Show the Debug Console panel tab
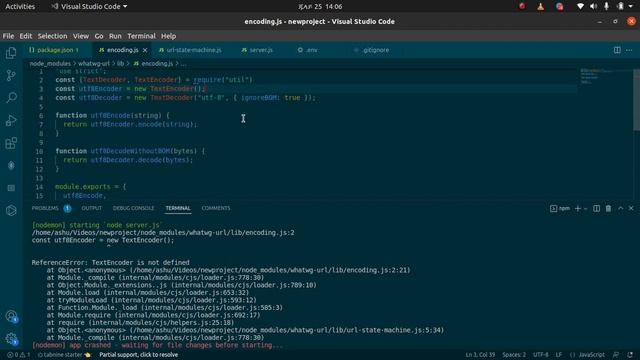This screenshot has width=640, height=360. pyautogui.click(x=133, y=208)
